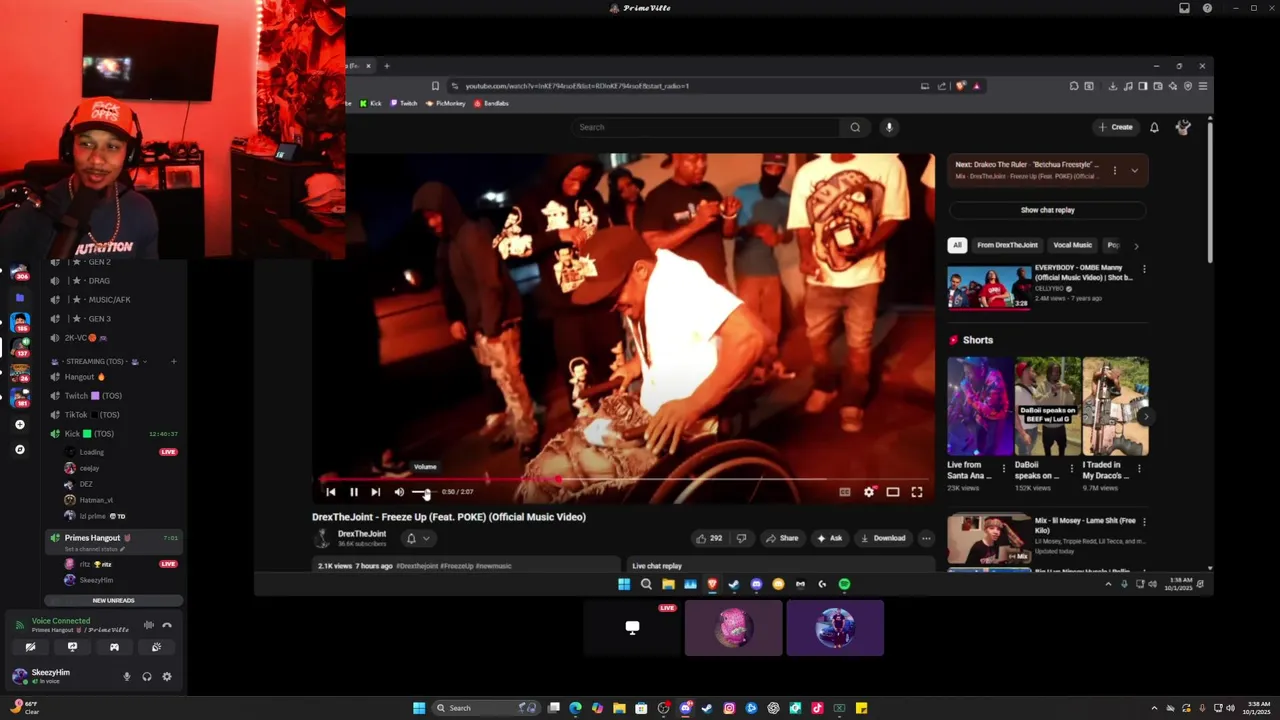
Task: Join the GEN 3 voice channel
Action: (x=98, y=319)
